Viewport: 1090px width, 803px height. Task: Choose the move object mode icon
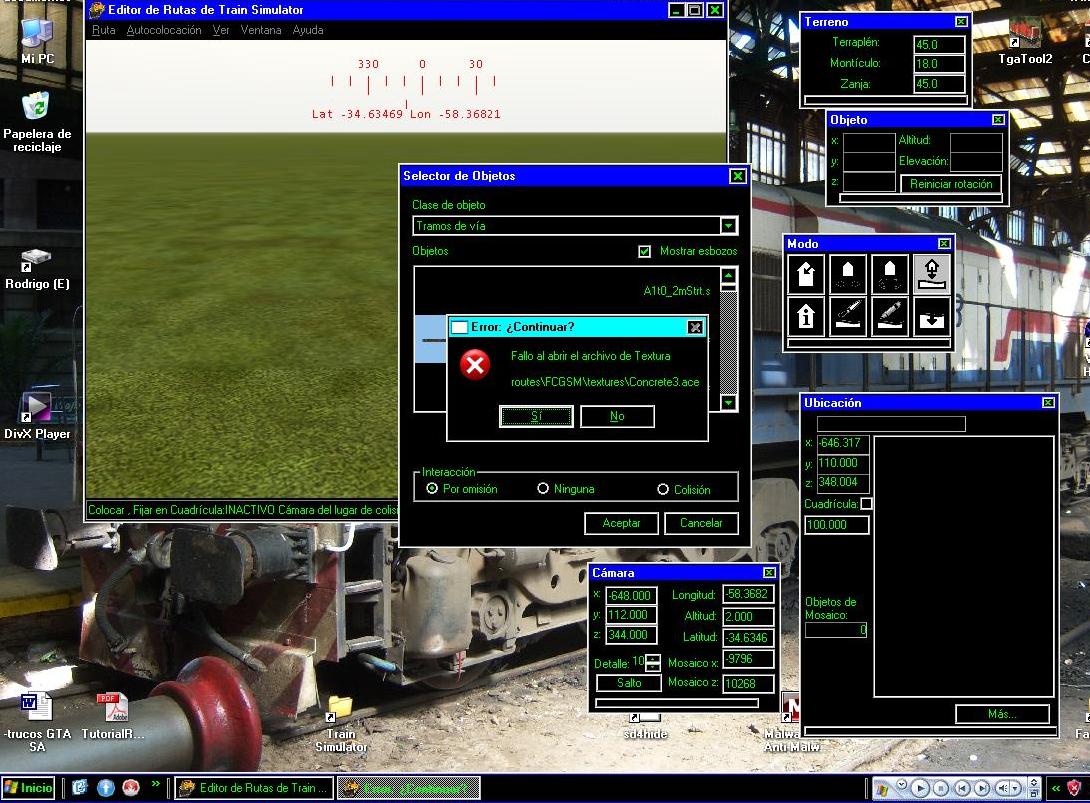[x=848, y=273]
